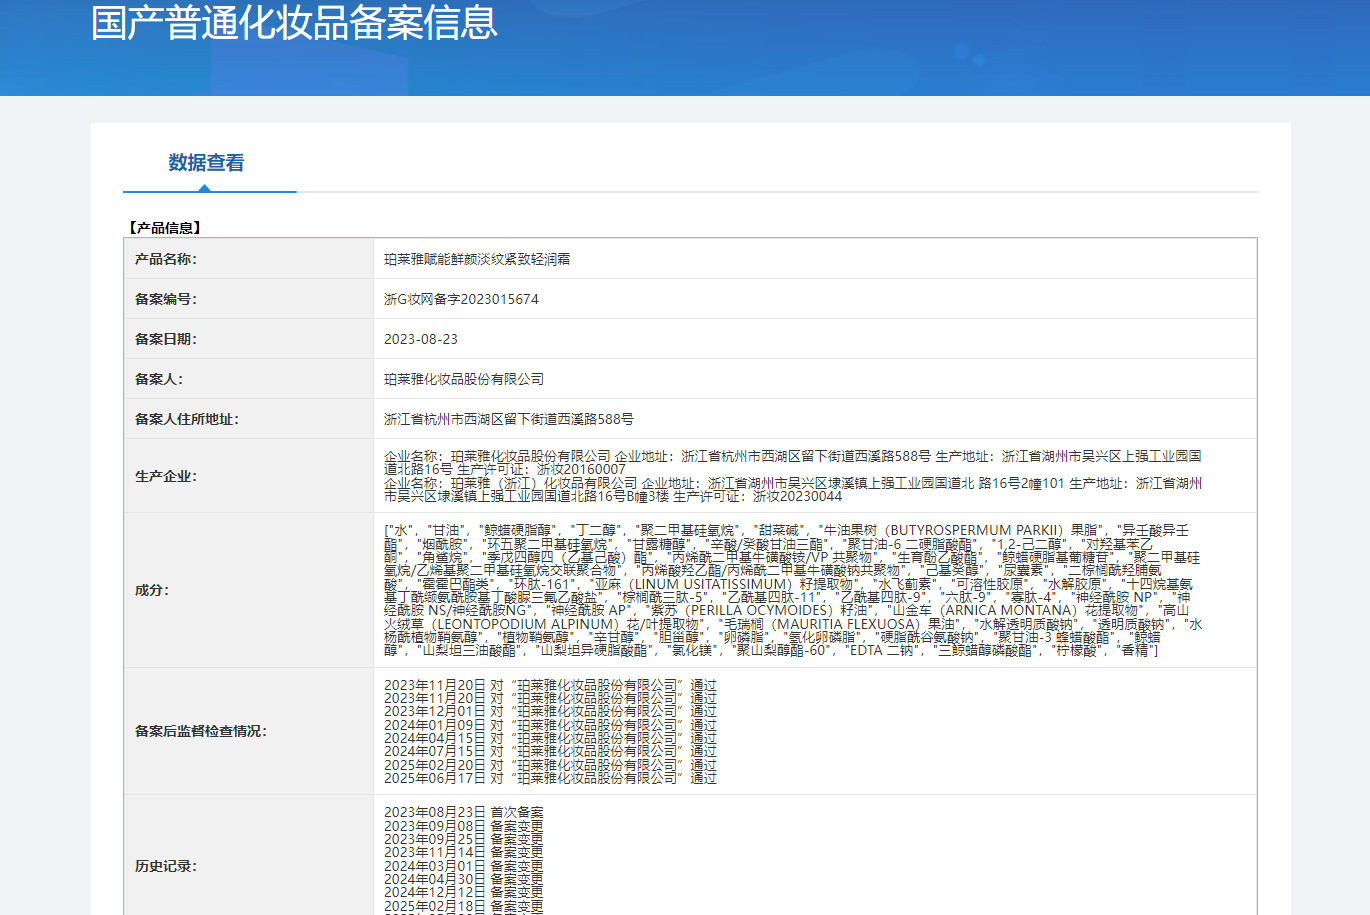Image resolution: width=1370 pixels, height=915 pixels.
Task: Select the 2024年01月09日 inspection record
Action: (x=550, y=725)
